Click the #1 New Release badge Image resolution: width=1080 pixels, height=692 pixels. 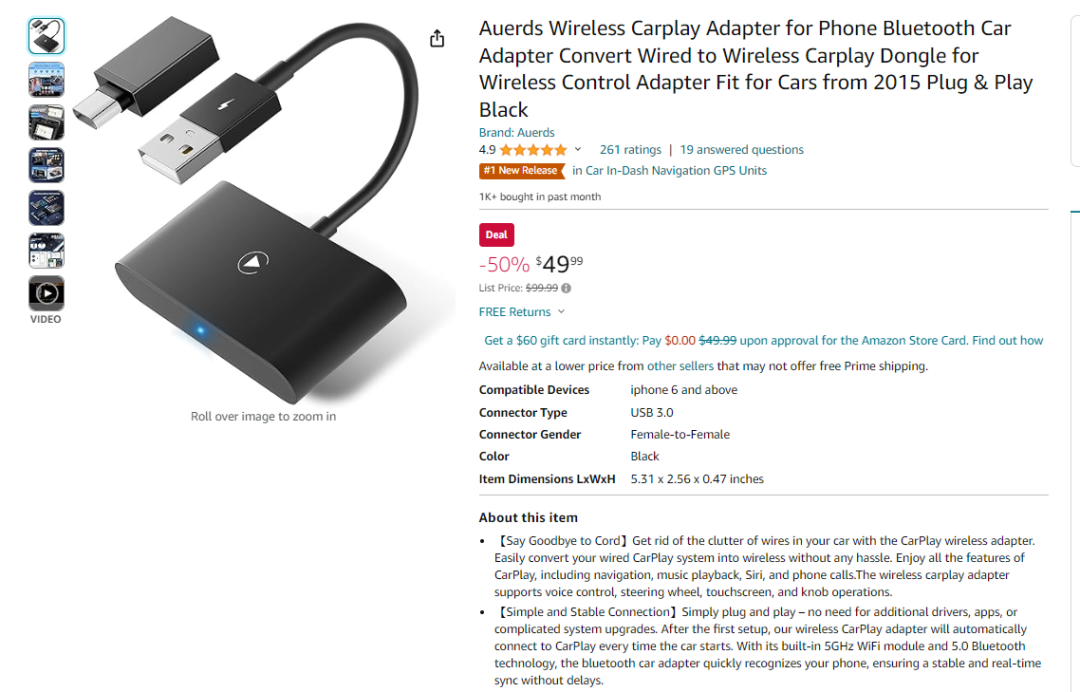tap(521, 171)
